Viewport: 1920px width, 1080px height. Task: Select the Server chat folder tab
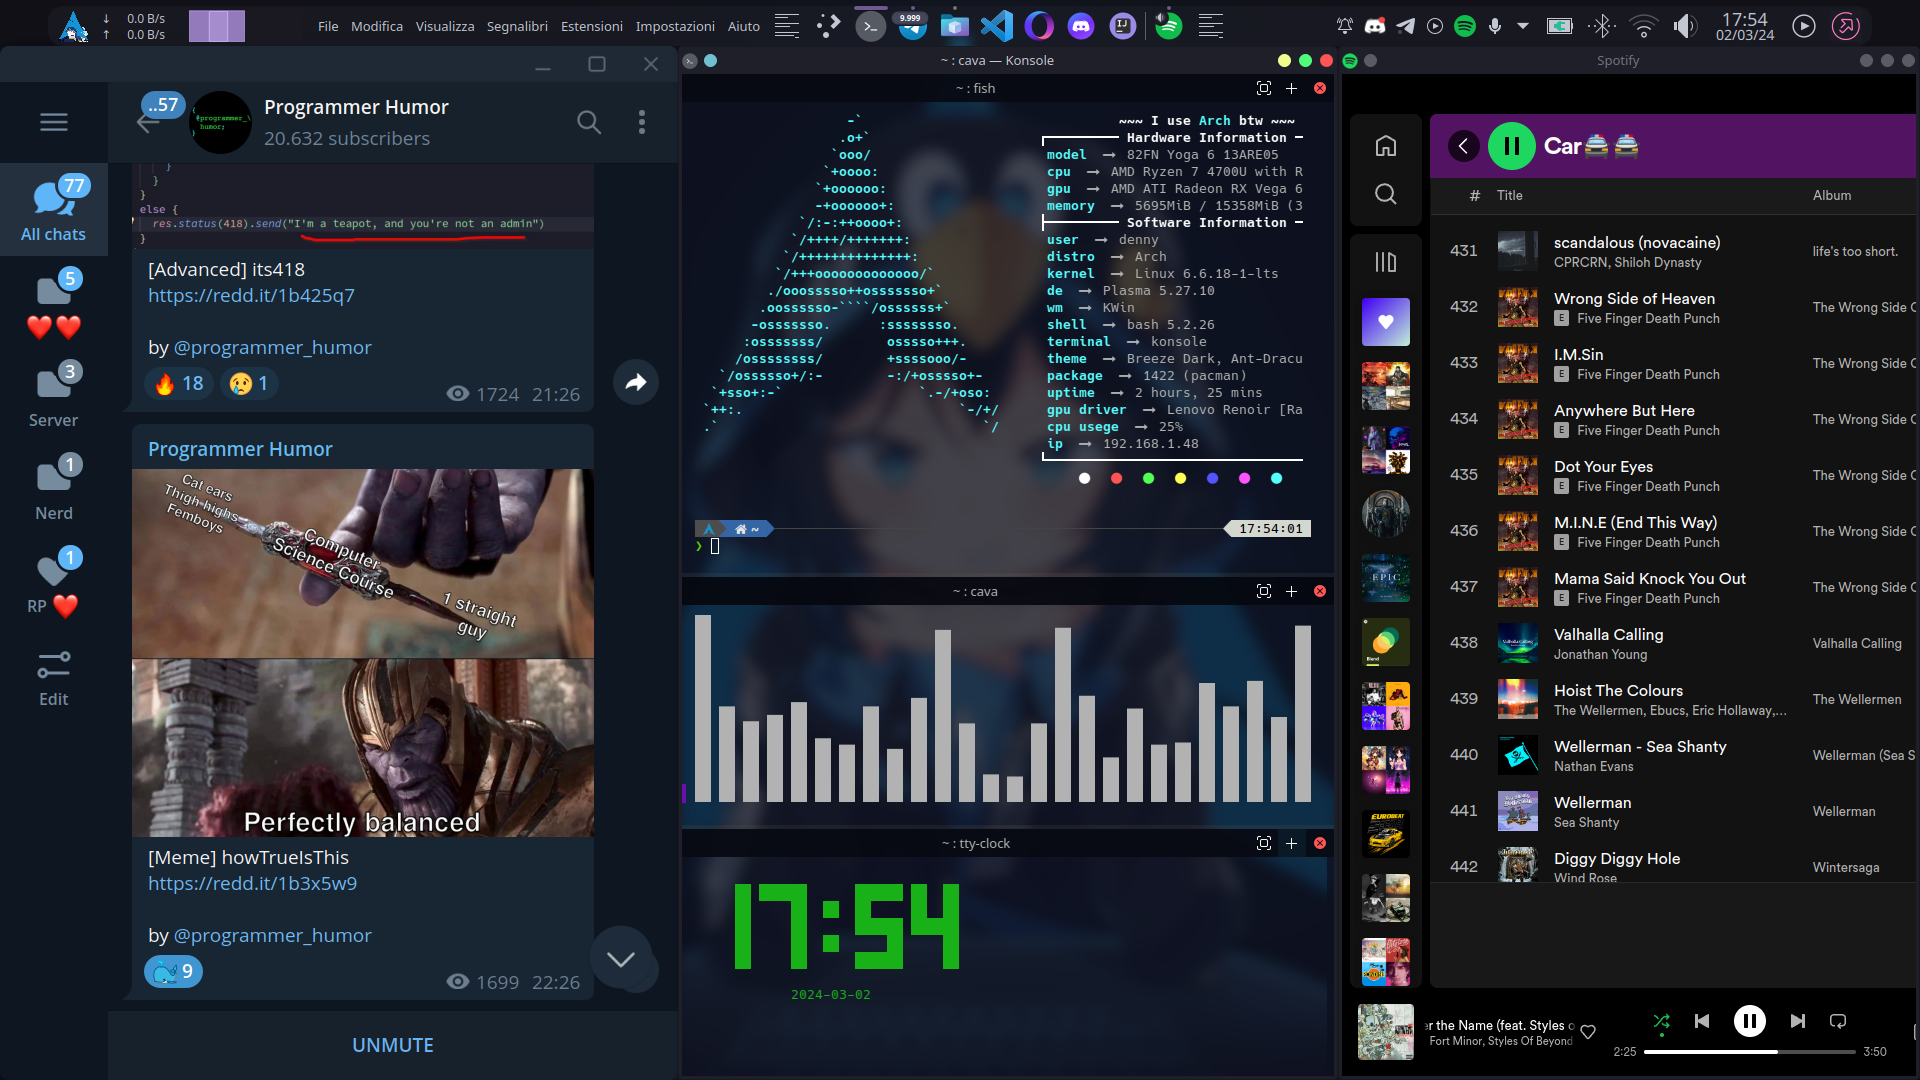54,395
